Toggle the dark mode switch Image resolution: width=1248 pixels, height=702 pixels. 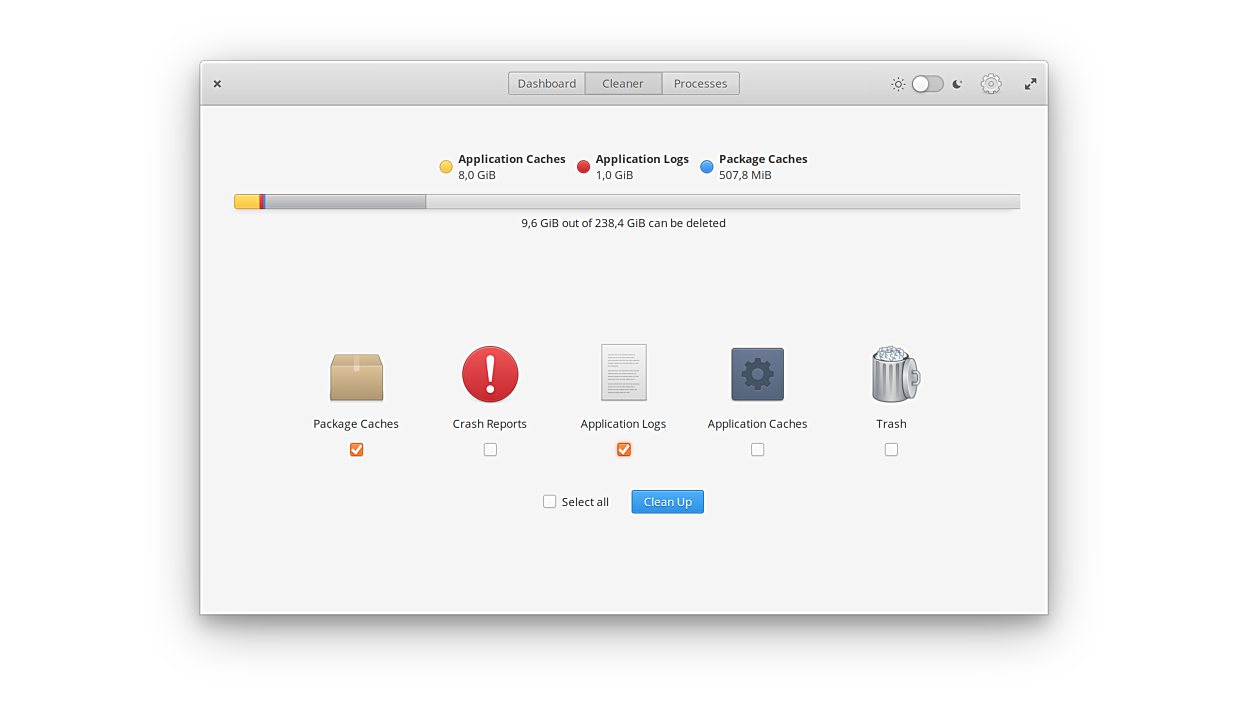click(927, 84)
